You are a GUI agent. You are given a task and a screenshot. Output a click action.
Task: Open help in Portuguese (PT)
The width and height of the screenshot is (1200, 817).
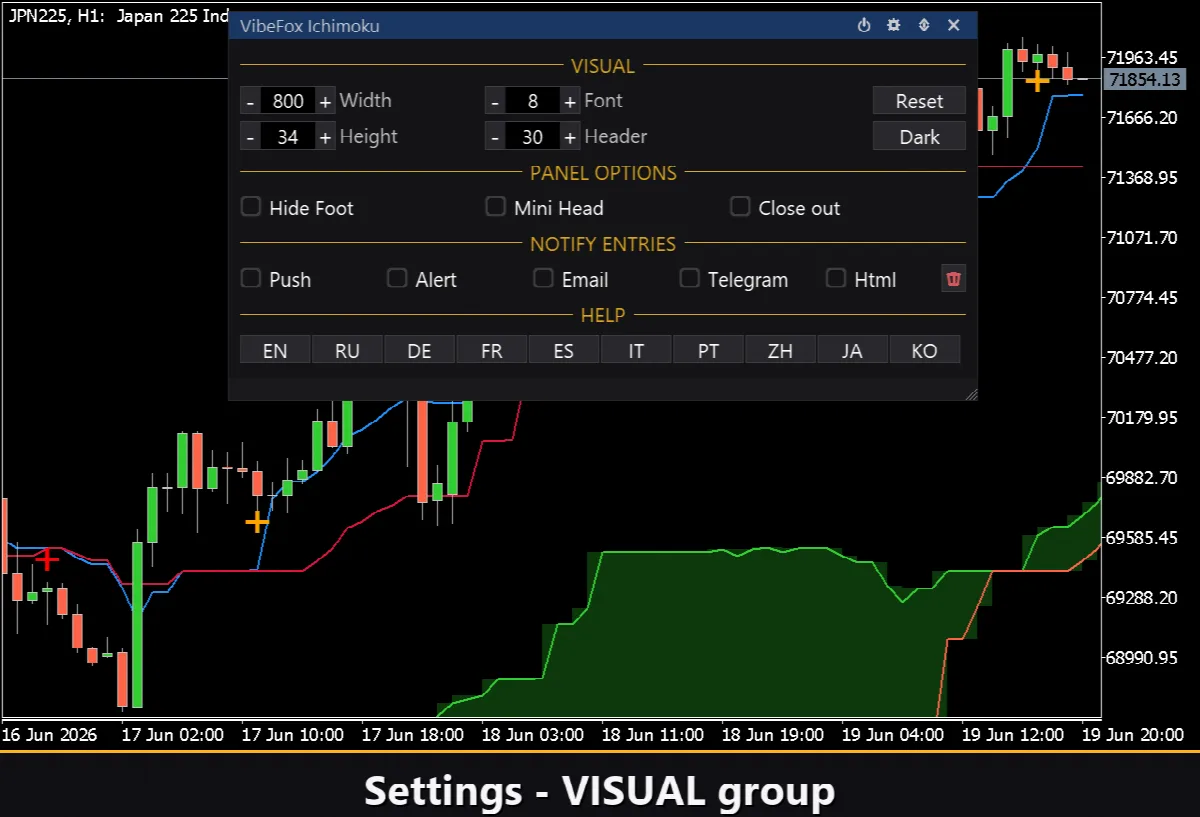pos(708,350)
